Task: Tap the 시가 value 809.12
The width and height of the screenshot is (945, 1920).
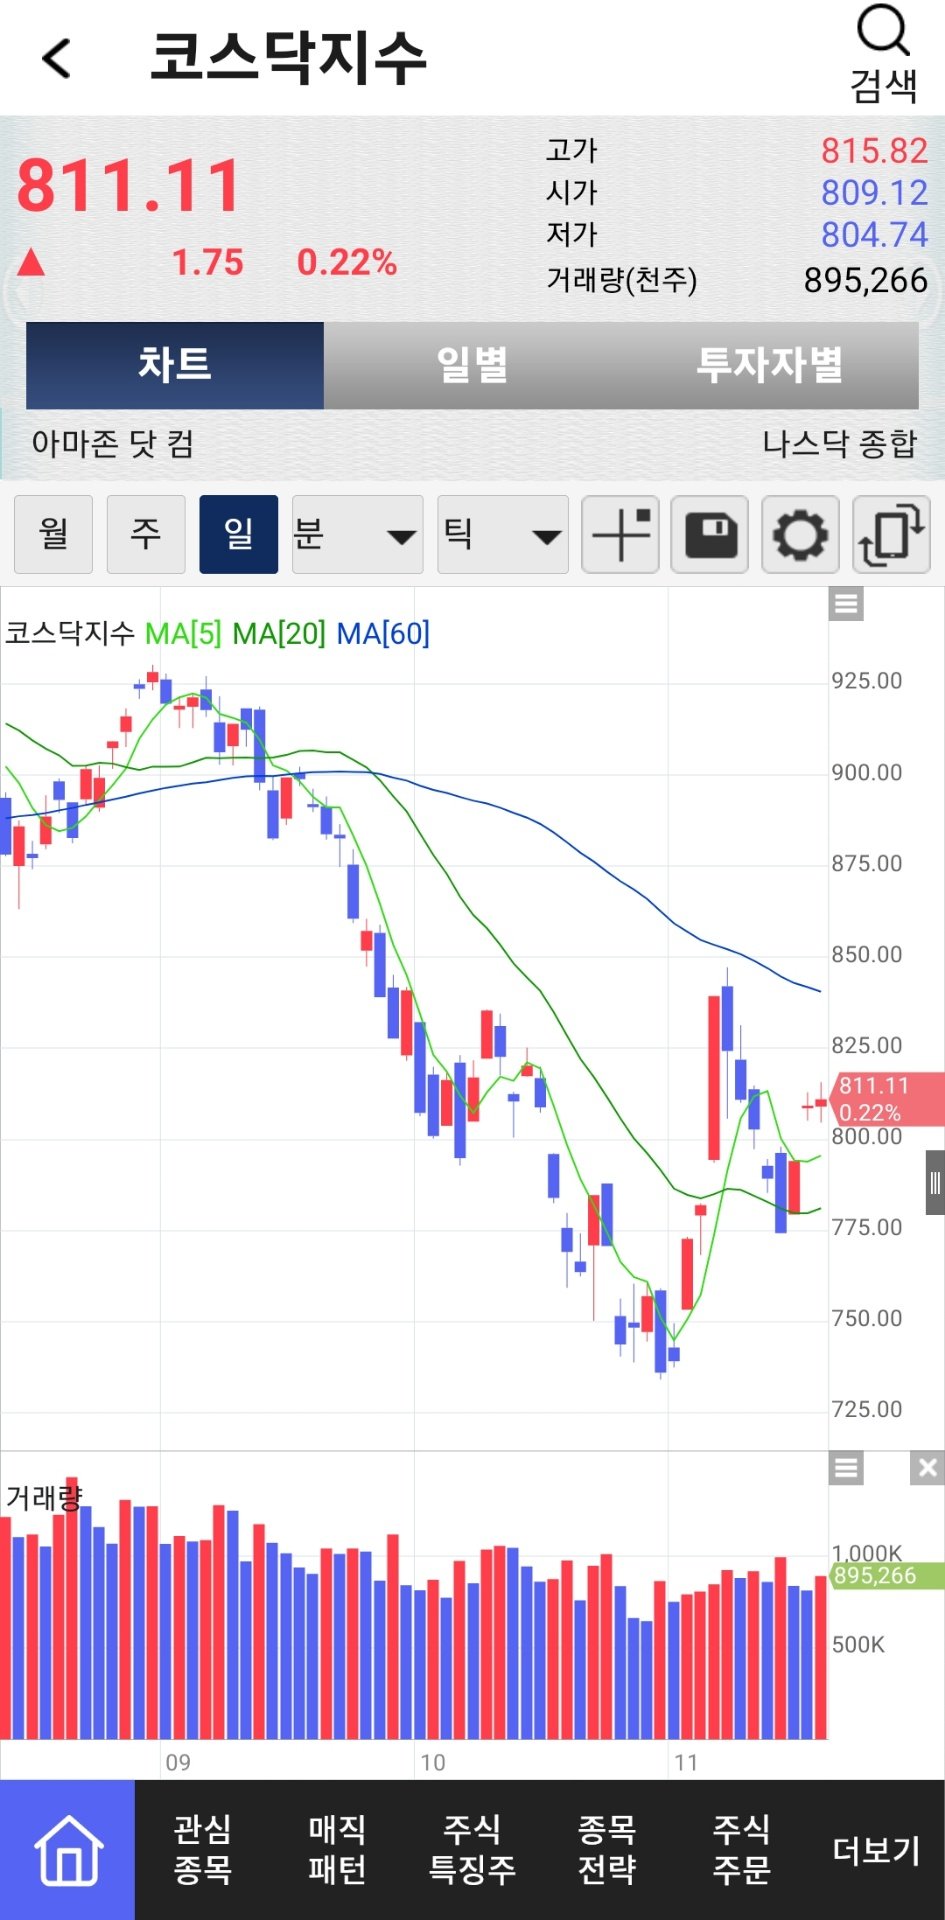Action: pos(874,193)
